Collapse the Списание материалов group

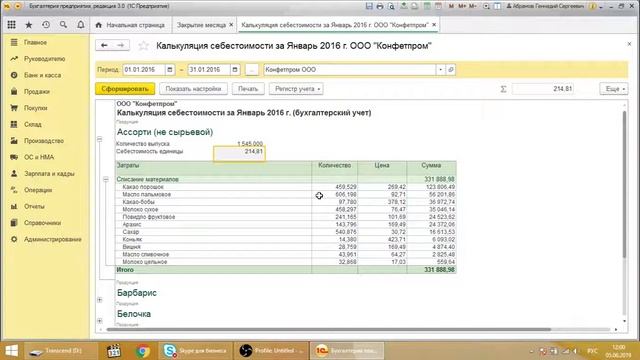pos(106,180)
